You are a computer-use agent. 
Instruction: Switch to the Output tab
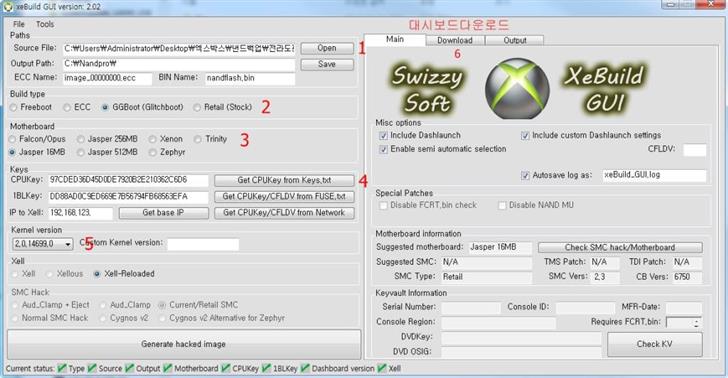click(x=514, y=40)
